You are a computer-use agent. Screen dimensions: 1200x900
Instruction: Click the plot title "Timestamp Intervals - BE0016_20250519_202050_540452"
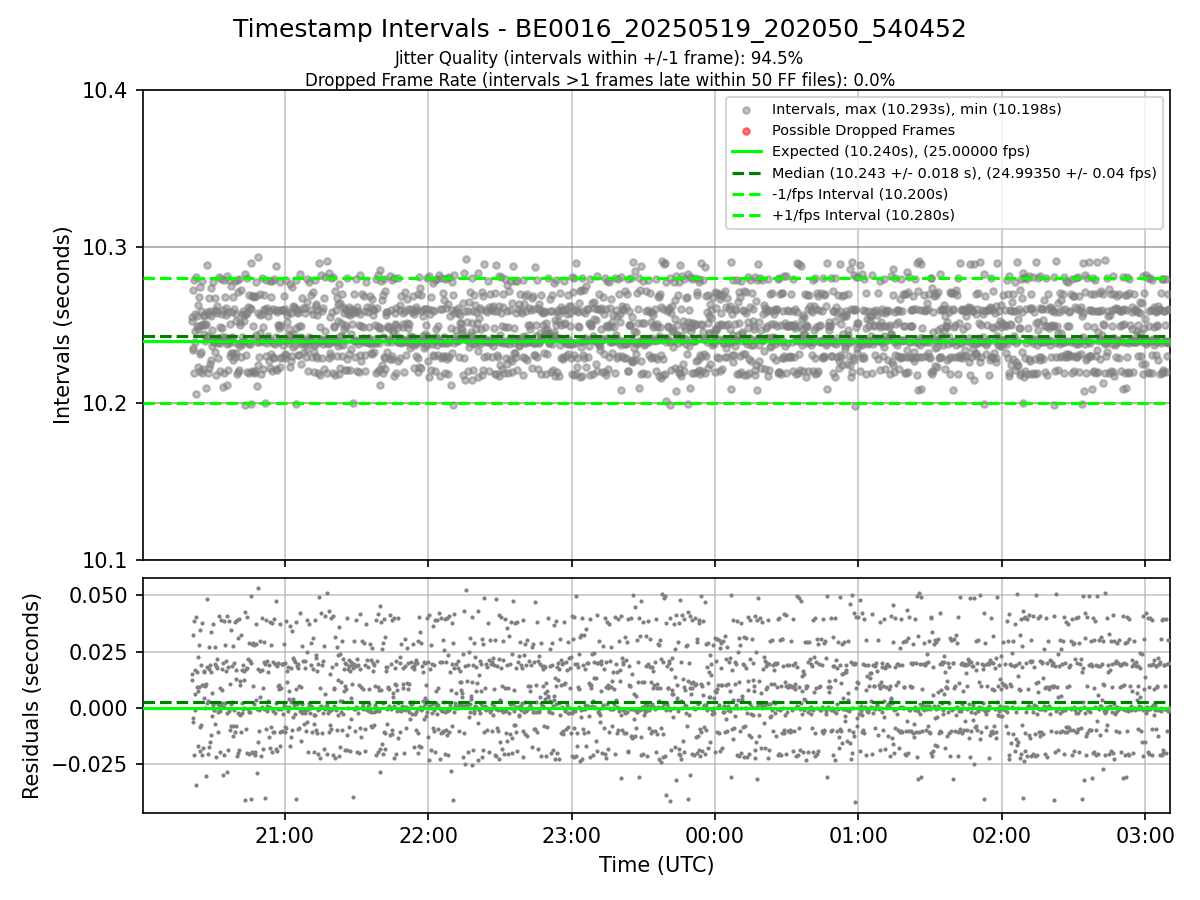pyautogui.click(x=599, y=29)
